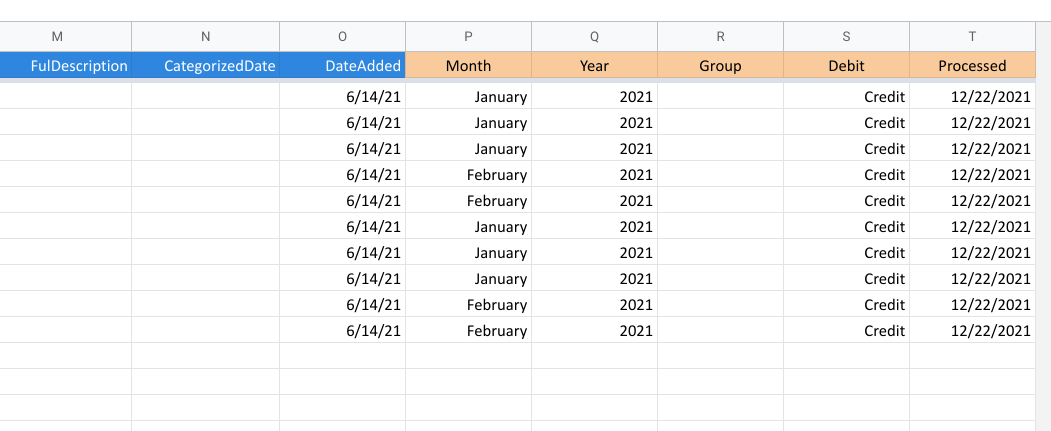This screenshot has height=431, width=1051.
Task: Click Credit in the last data row
Action: [x=847, y=330]
